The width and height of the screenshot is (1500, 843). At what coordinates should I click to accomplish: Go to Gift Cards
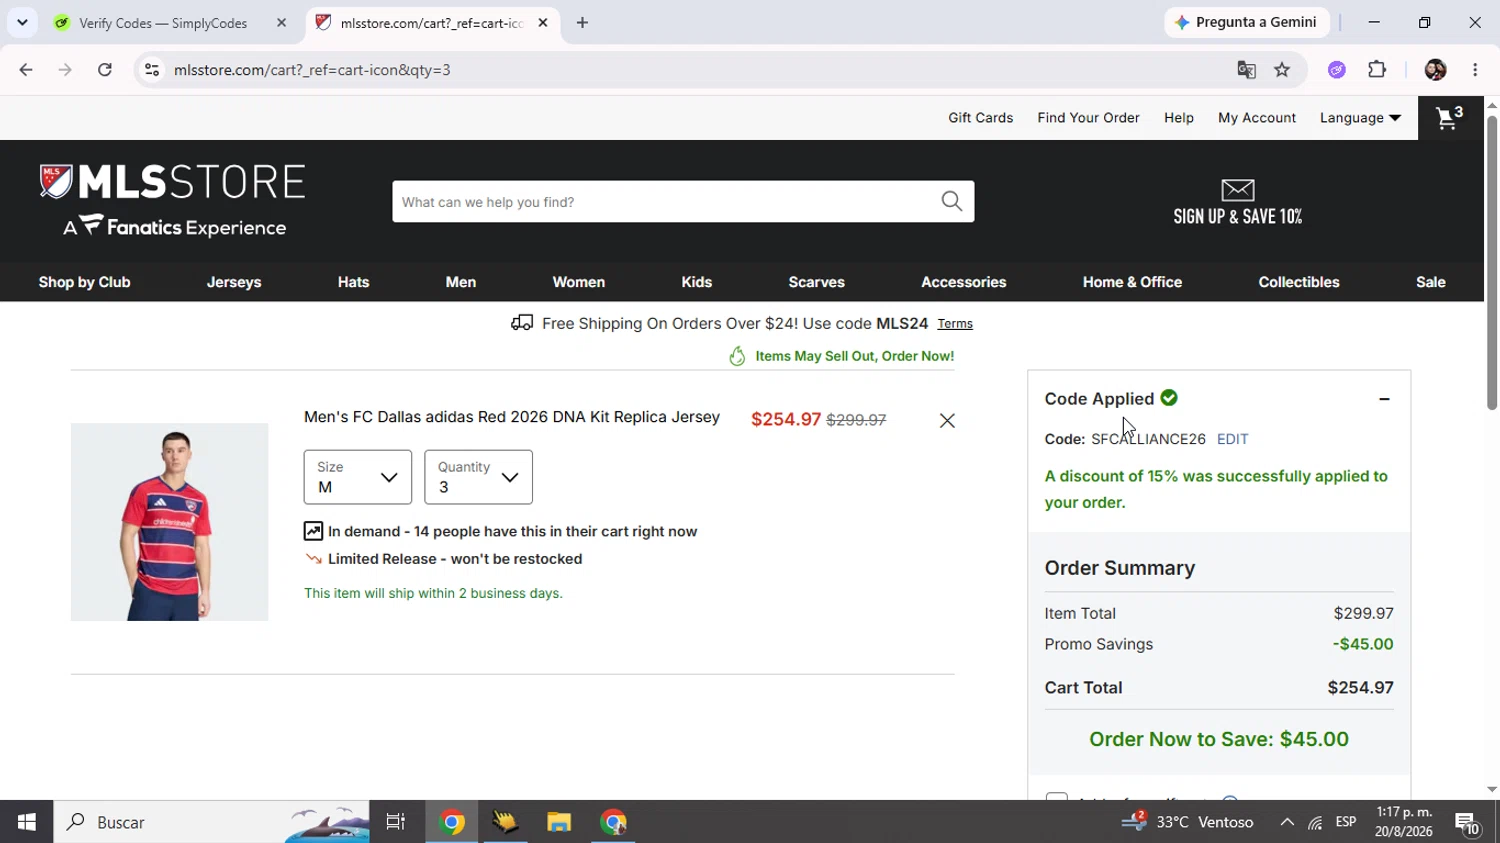(x=981, y=118)
